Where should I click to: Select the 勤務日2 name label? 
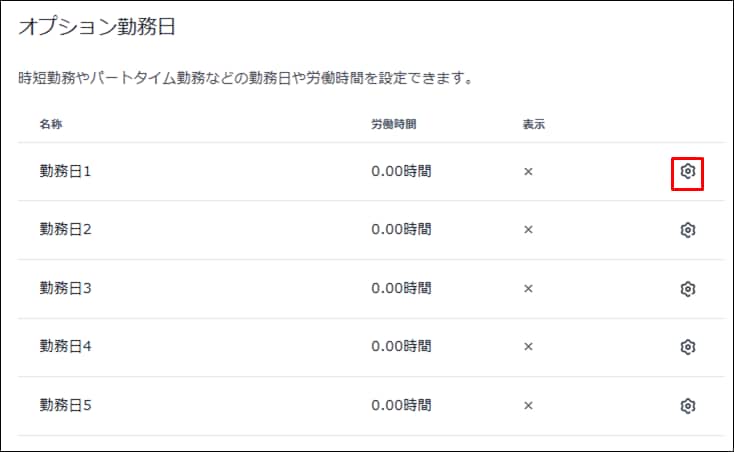pos(66,230)
